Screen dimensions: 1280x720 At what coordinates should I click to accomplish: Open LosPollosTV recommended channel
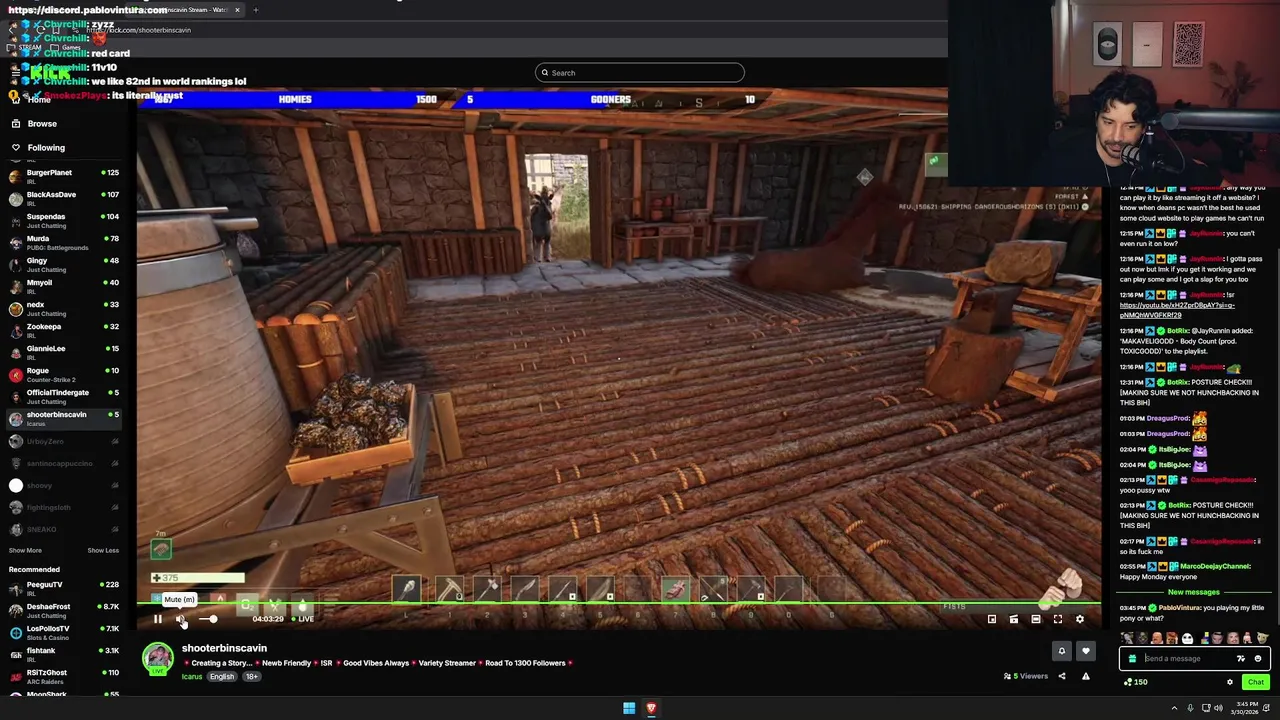(62, 632)
